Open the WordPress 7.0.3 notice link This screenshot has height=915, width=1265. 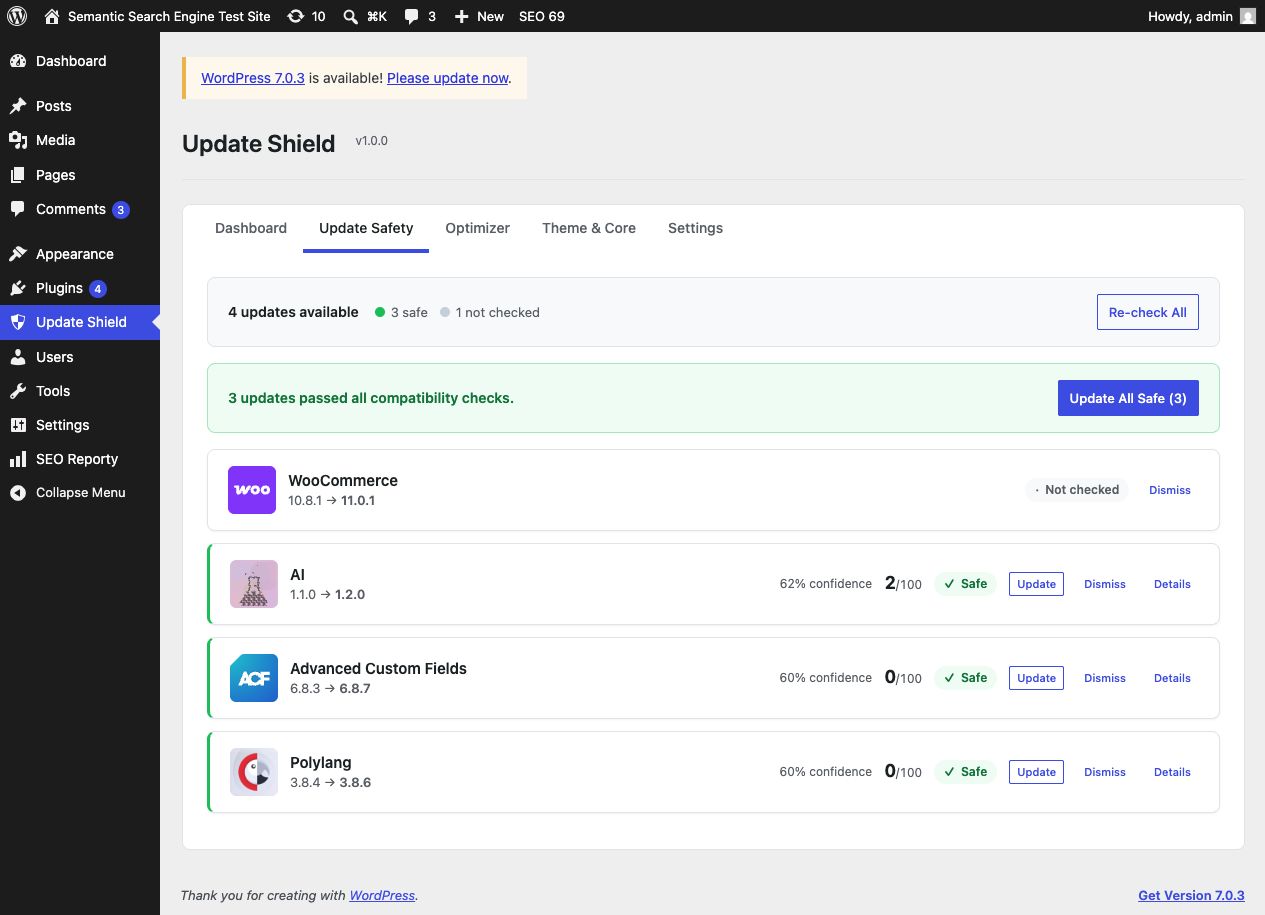[253, 78]
